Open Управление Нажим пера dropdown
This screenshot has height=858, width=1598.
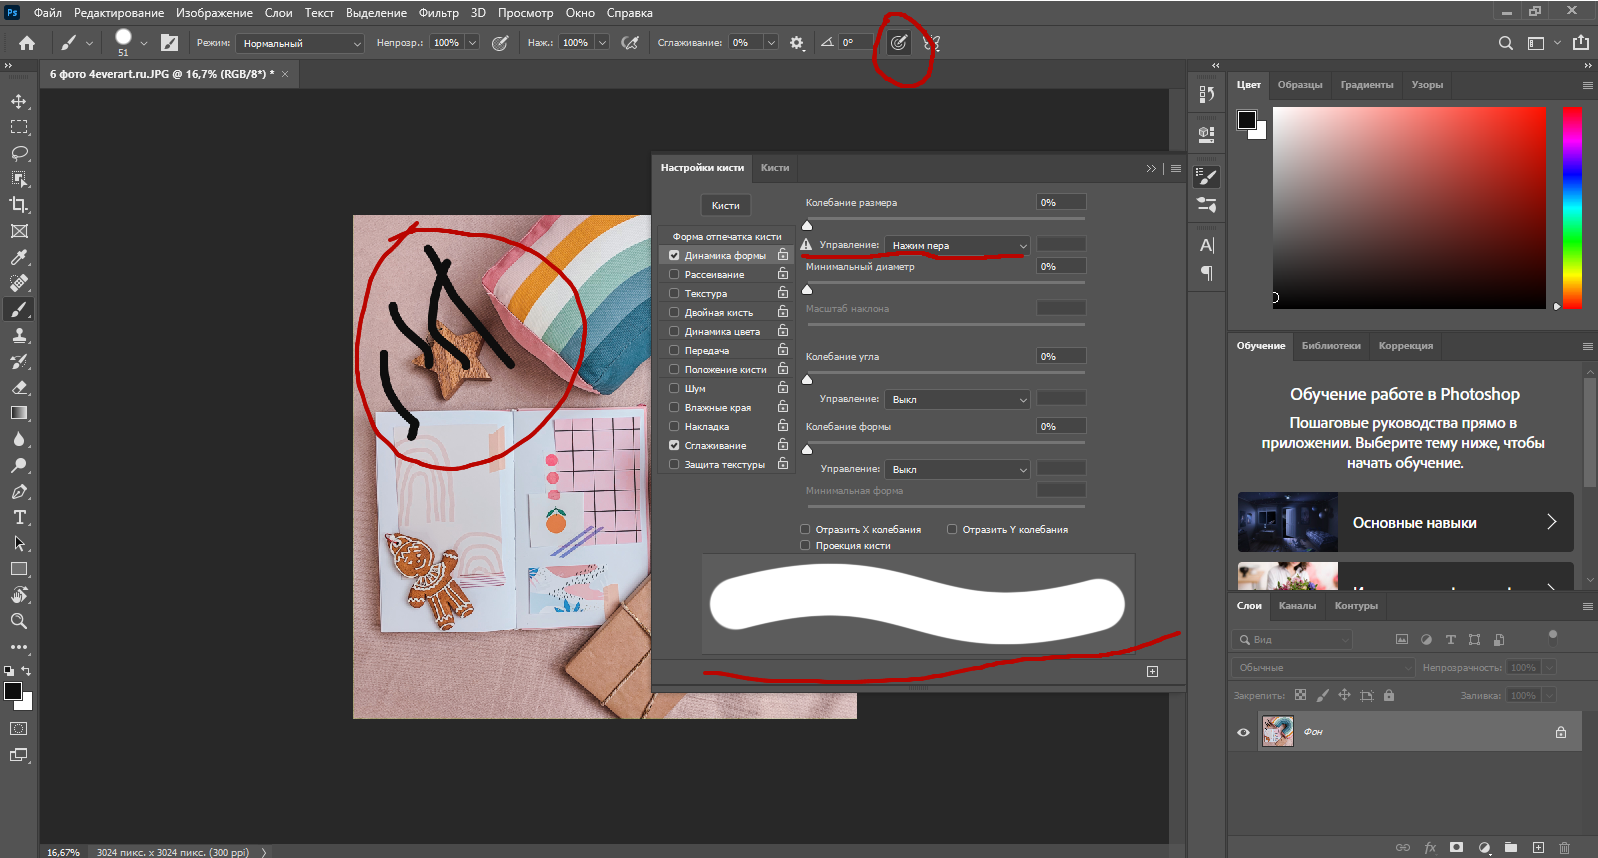point(957,245)
